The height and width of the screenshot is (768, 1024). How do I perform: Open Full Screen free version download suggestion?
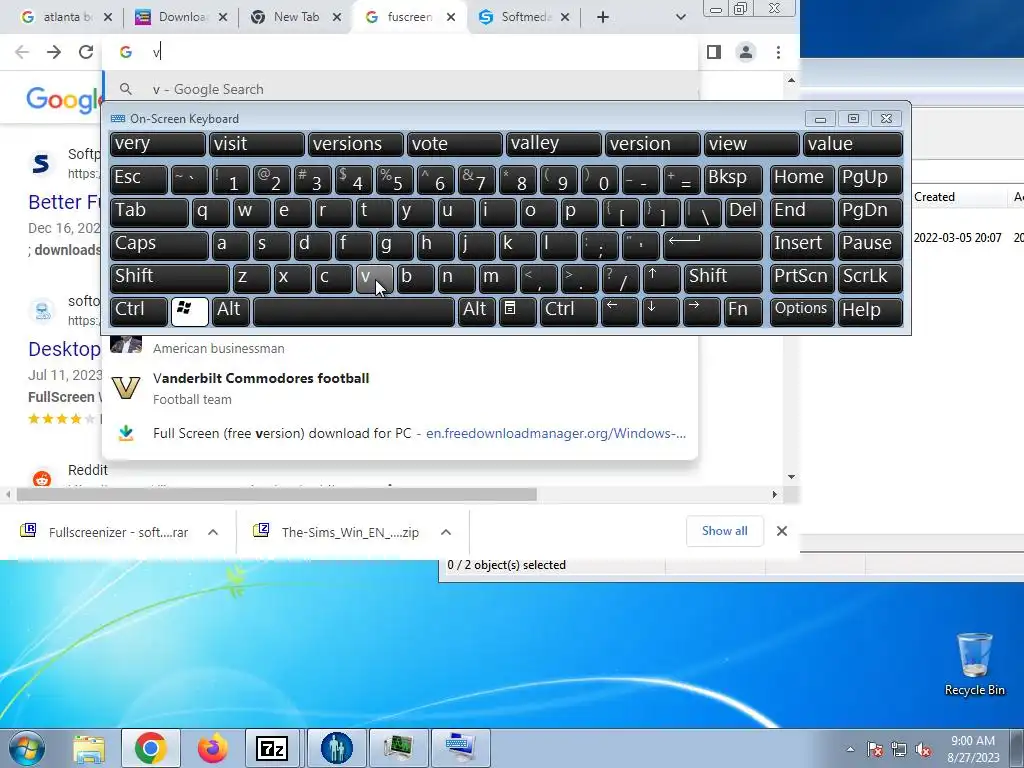[400, 434]
